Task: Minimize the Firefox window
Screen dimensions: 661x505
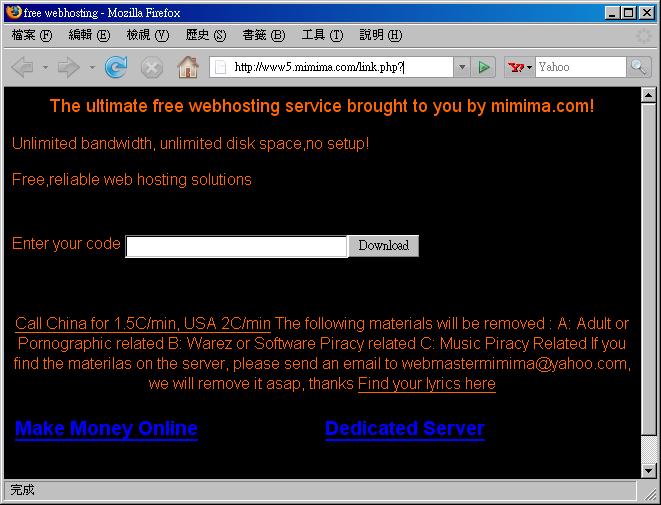Action: [x=613, y=13]
